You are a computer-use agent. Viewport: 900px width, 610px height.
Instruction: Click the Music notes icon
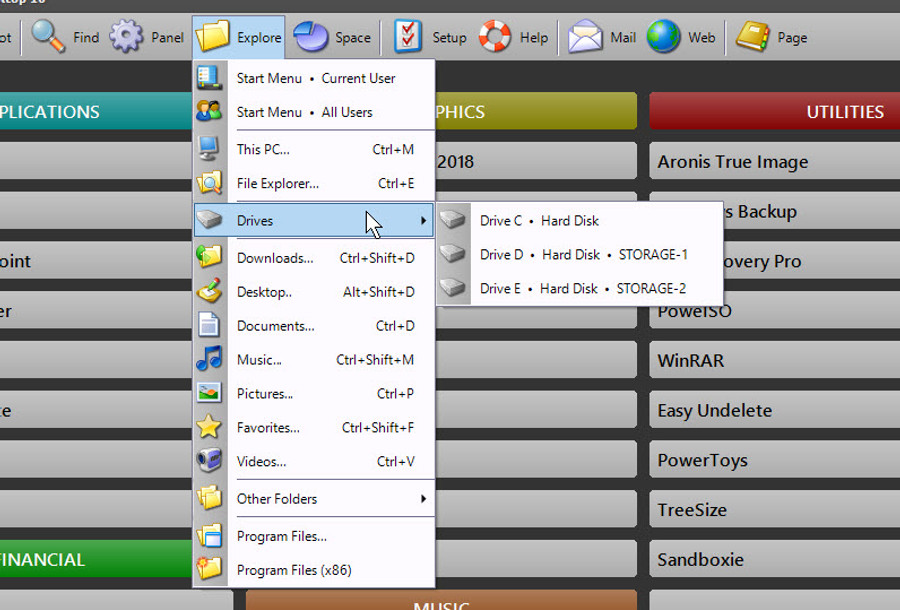click(x=209, y=359)
